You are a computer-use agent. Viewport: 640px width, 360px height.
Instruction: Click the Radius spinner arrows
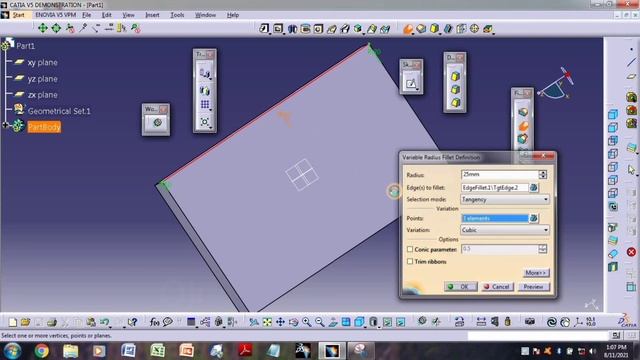(x=542, y=175)
